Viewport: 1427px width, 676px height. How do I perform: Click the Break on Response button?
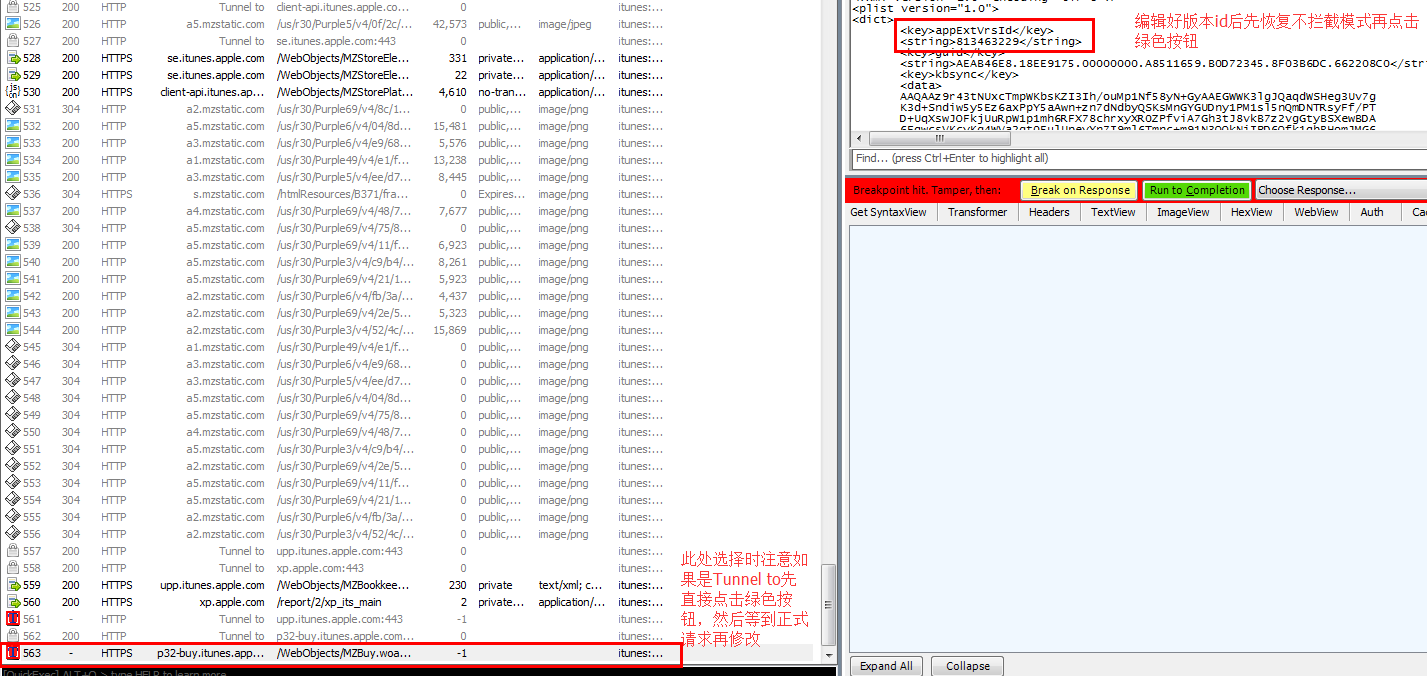tap(1080, 190)
